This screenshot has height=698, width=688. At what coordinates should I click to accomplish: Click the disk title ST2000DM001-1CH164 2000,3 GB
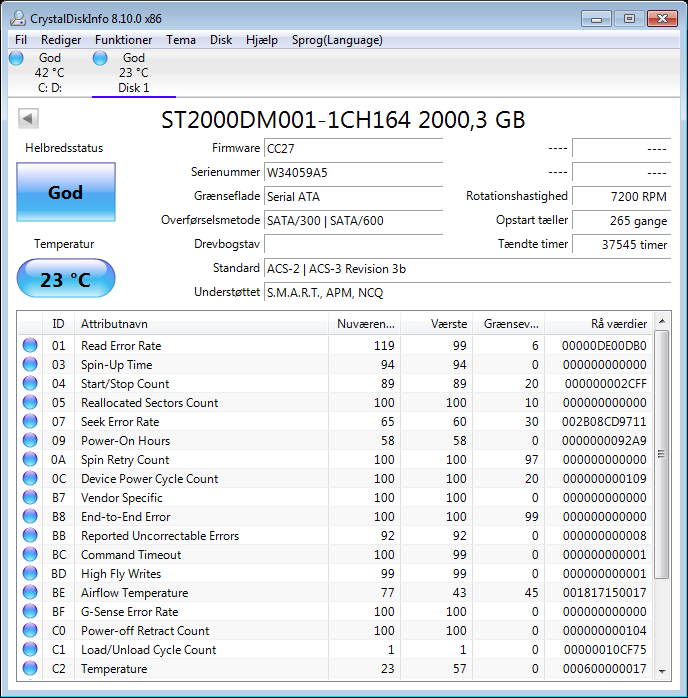[x=343, y=120]
